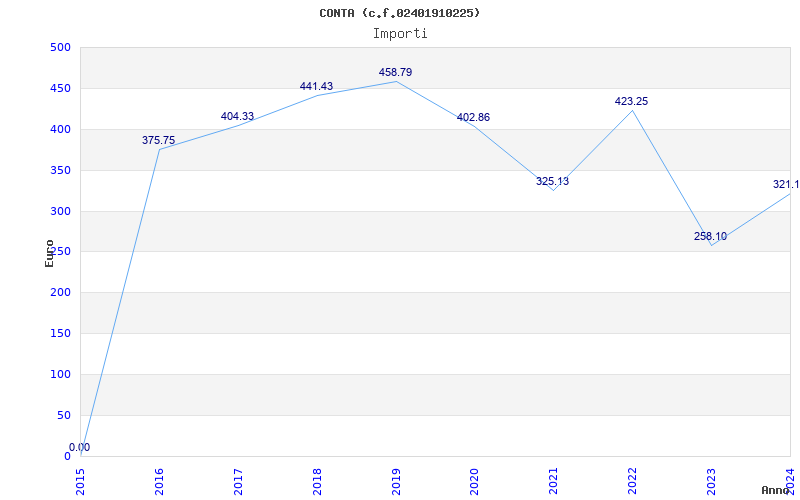Screen dimensions: 800x500
Task: Click the chart title CONTA (c.f.02401910225)
Action: 399,13
